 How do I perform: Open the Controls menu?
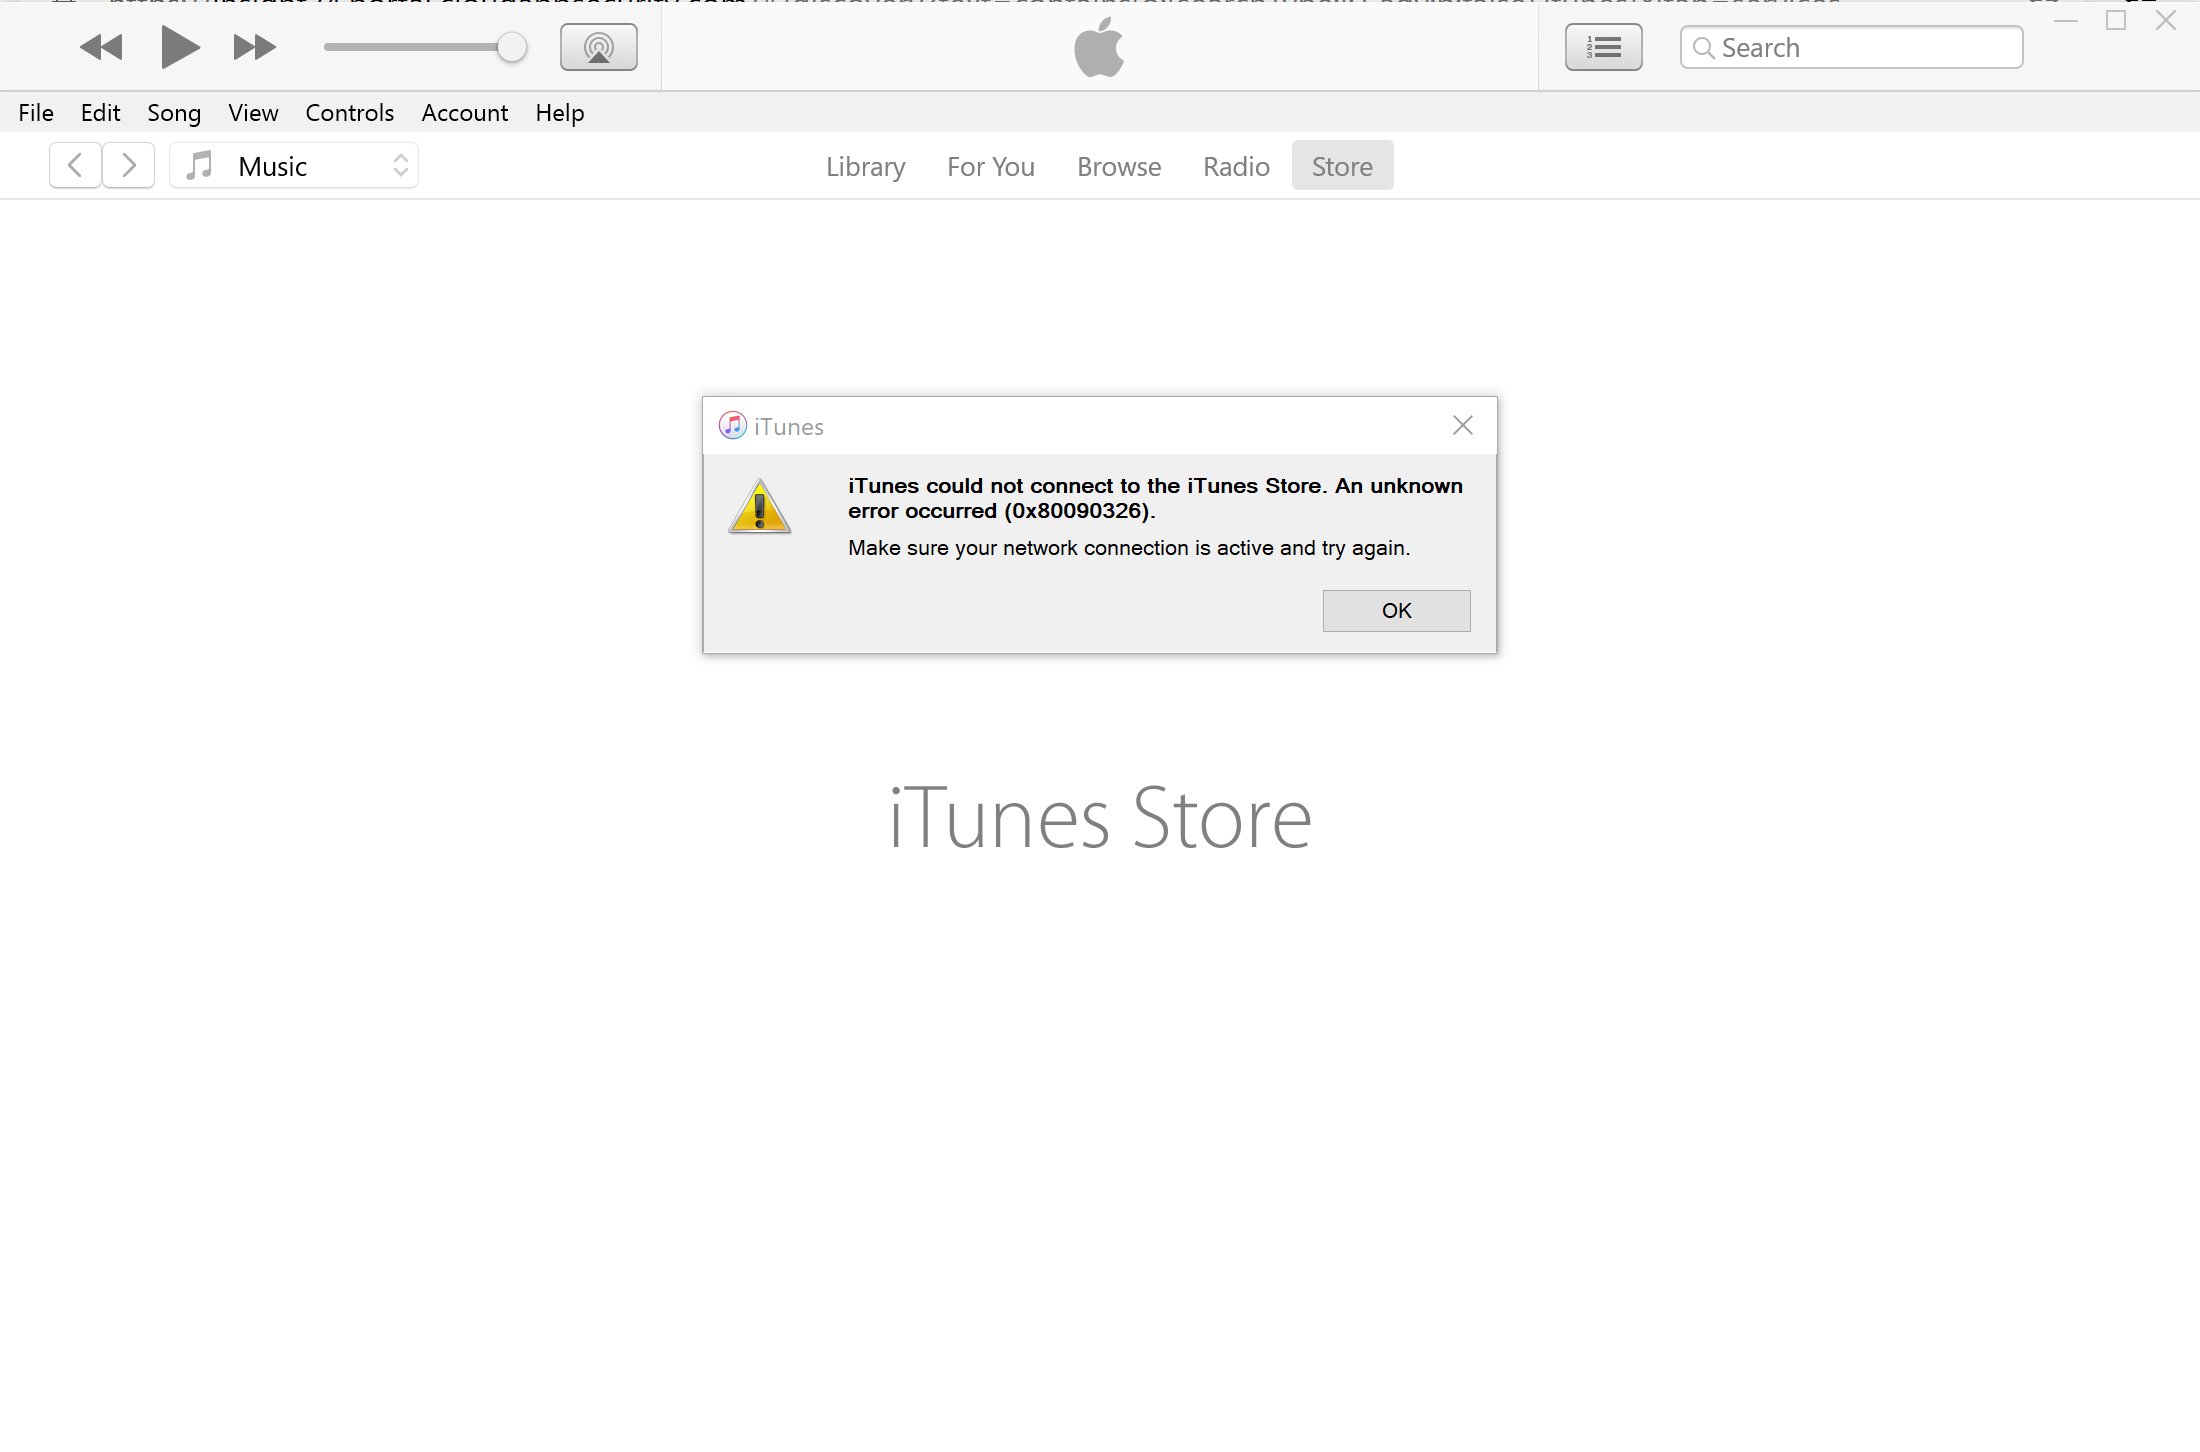coord(350,113)
